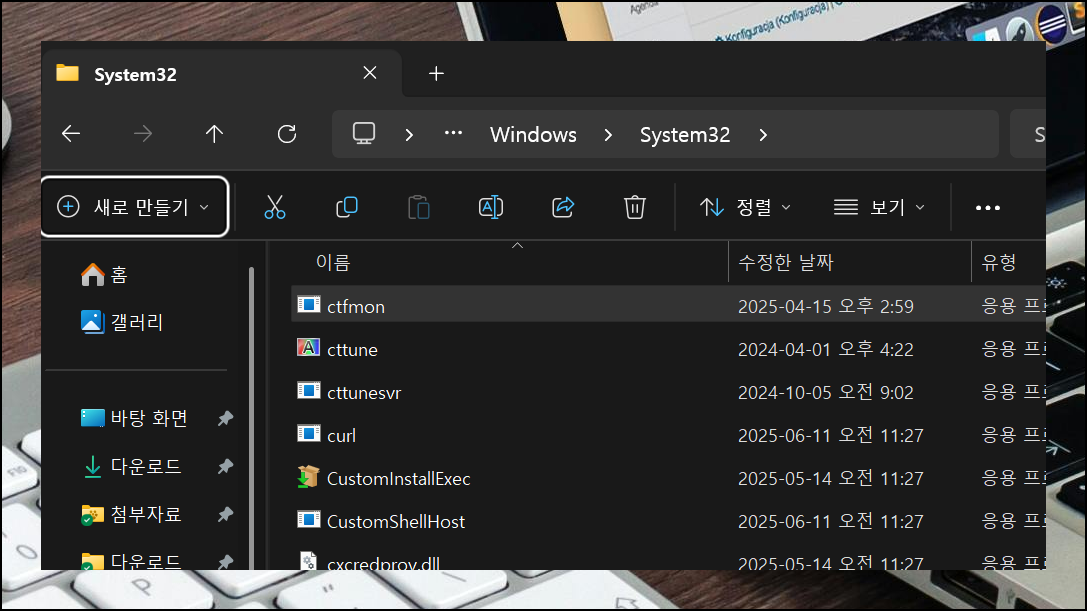Click the Paste clipboard icon
The width and height of the screenshot is (1087, 611).
point(419,207)
